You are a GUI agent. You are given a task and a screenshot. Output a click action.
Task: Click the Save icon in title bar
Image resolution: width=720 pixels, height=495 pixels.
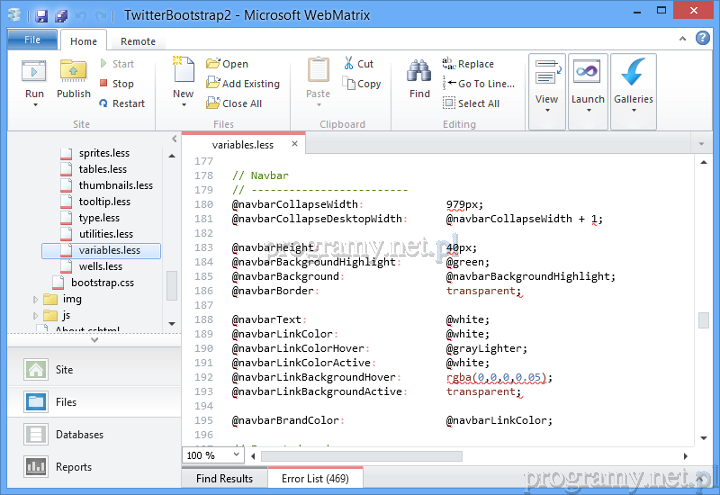point(41,16)
